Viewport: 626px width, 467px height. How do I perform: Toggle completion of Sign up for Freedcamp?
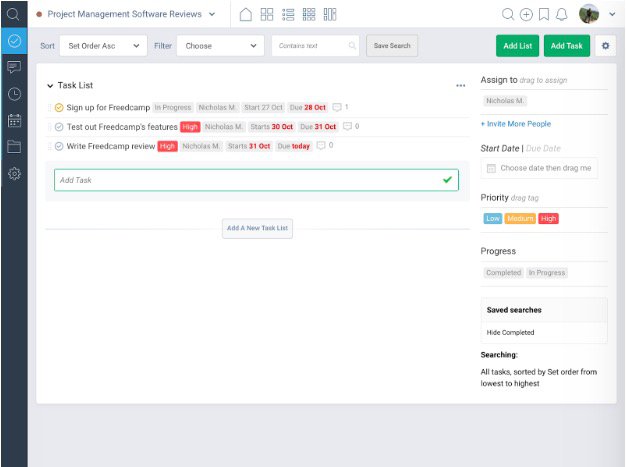pyautogui.click(x=59, y=107)
